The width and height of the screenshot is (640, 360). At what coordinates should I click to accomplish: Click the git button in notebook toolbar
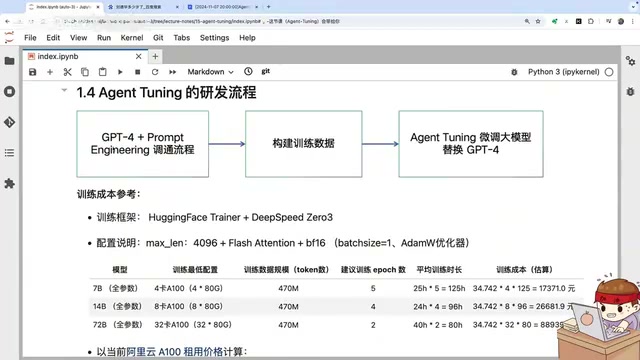pos(266,71)
